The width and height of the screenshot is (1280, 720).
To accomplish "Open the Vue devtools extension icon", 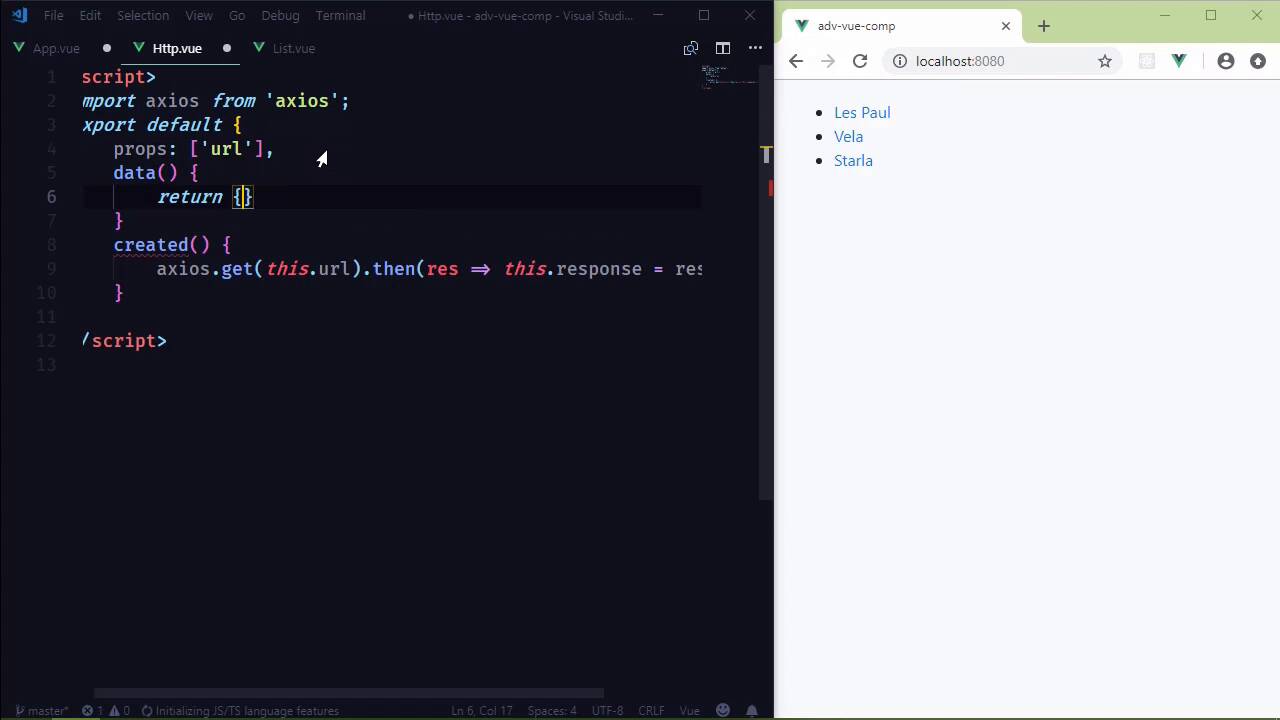I will [x=1179, y=61].
